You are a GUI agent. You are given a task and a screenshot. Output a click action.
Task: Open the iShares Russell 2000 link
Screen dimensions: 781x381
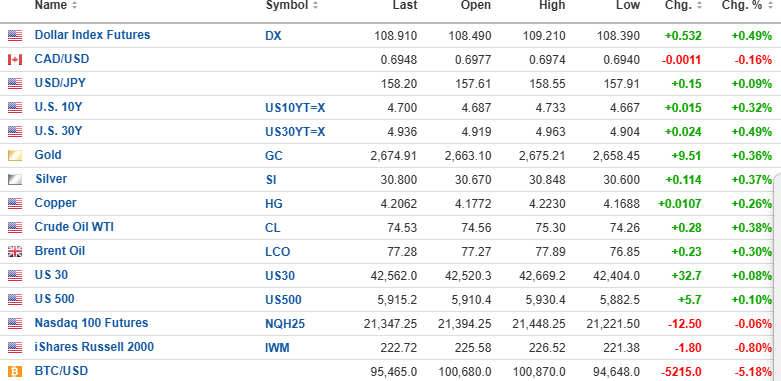pyautogui.click(x=94, y=347)
